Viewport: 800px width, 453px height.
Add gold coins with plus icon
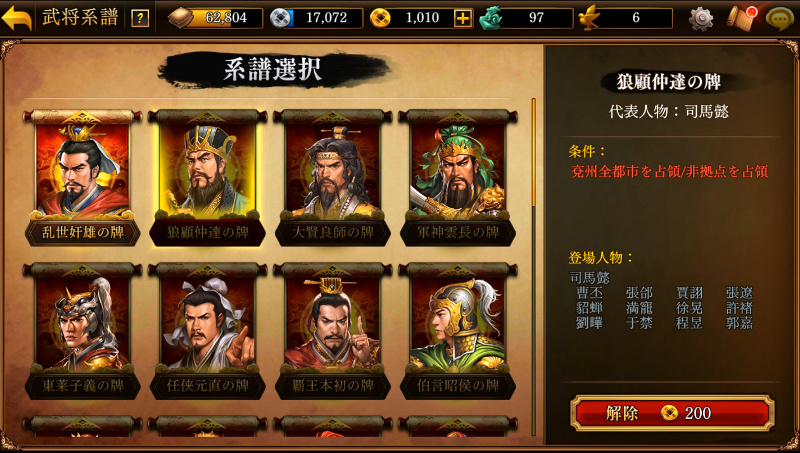462,18
